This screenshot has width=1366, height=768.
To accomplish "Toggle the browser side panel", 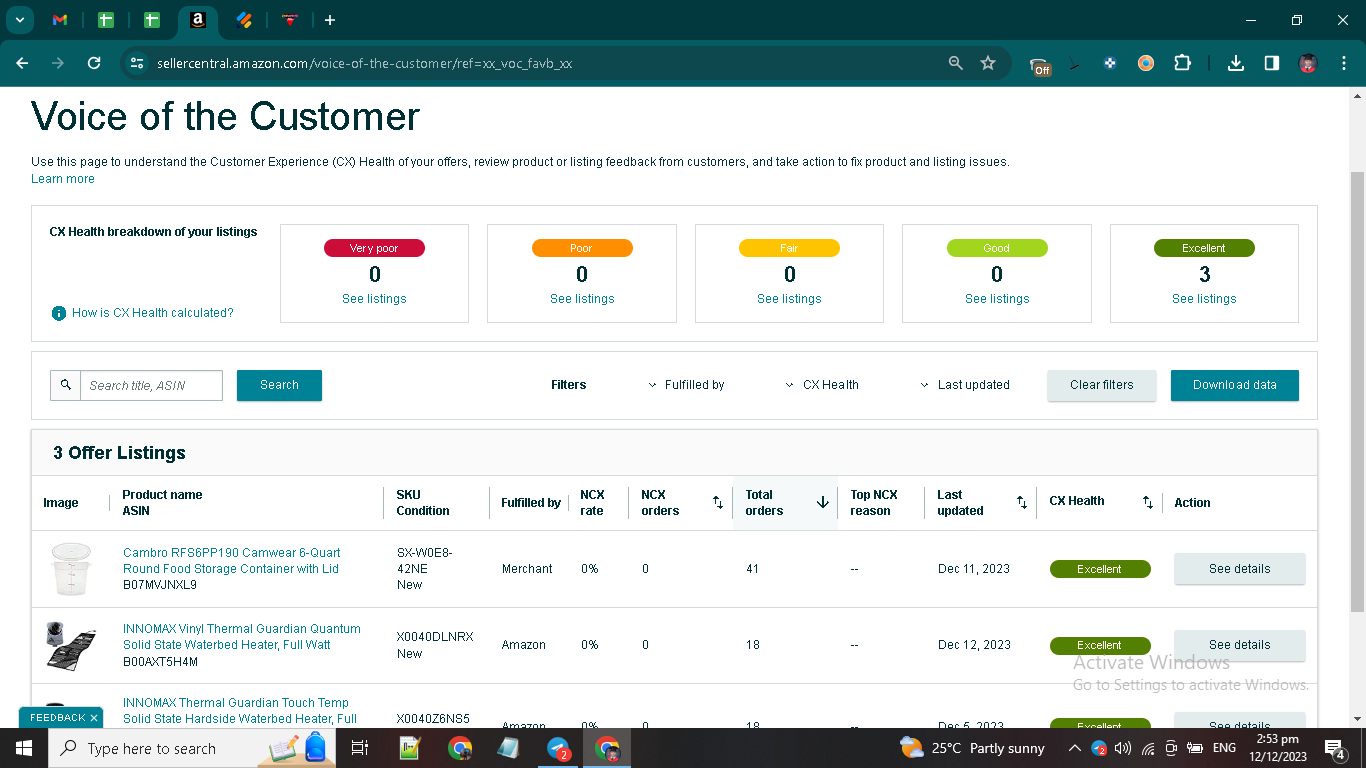I will pyautogui.click(x=1272, y=63).
